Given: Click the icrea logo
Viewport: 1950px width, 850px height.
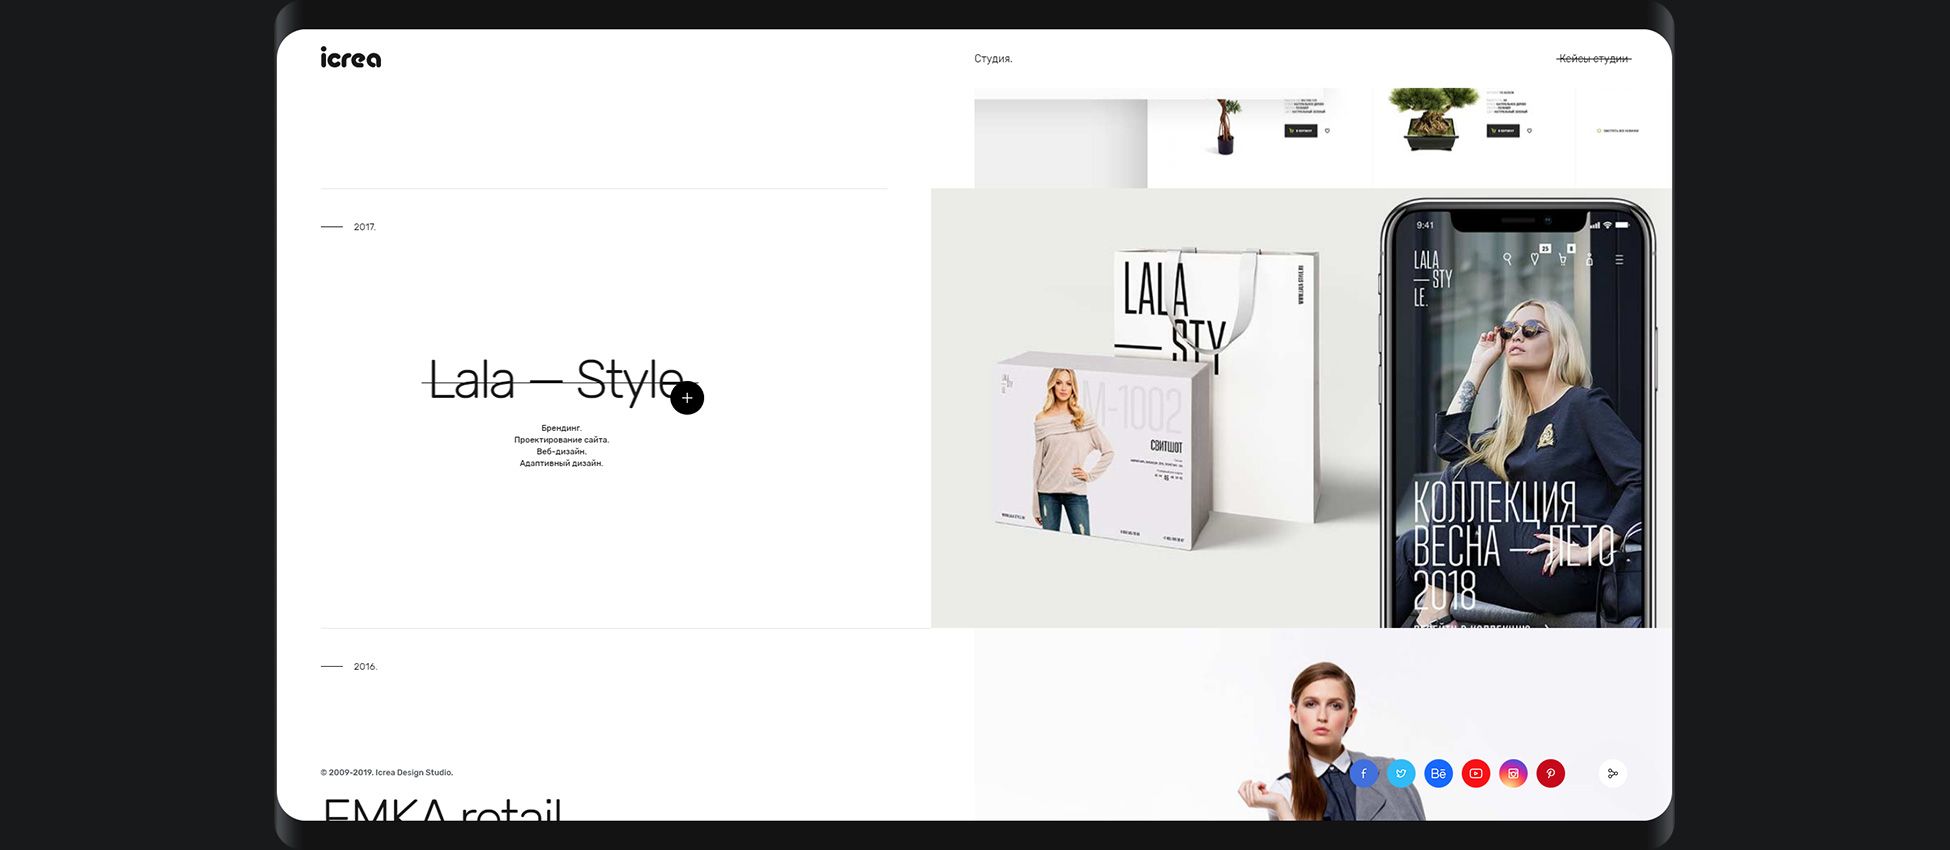Looking at the screenshot, I should [x=350, y=58].
